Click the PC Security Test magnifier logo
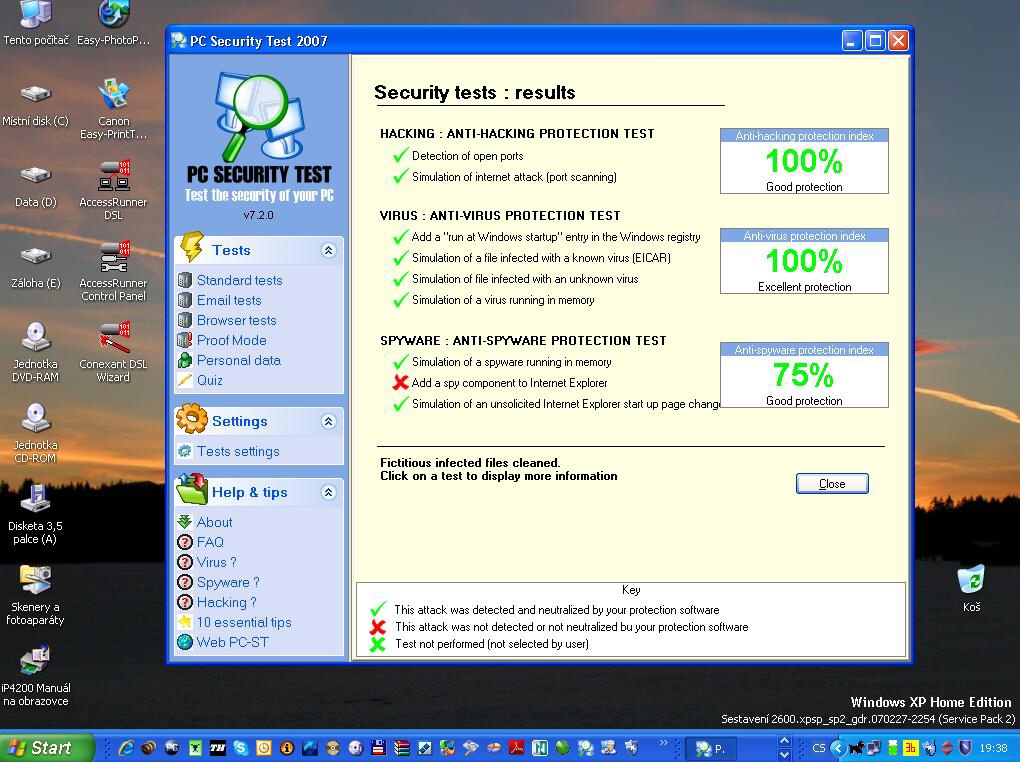Screen dimensions: 1020x762 point(258,117)
